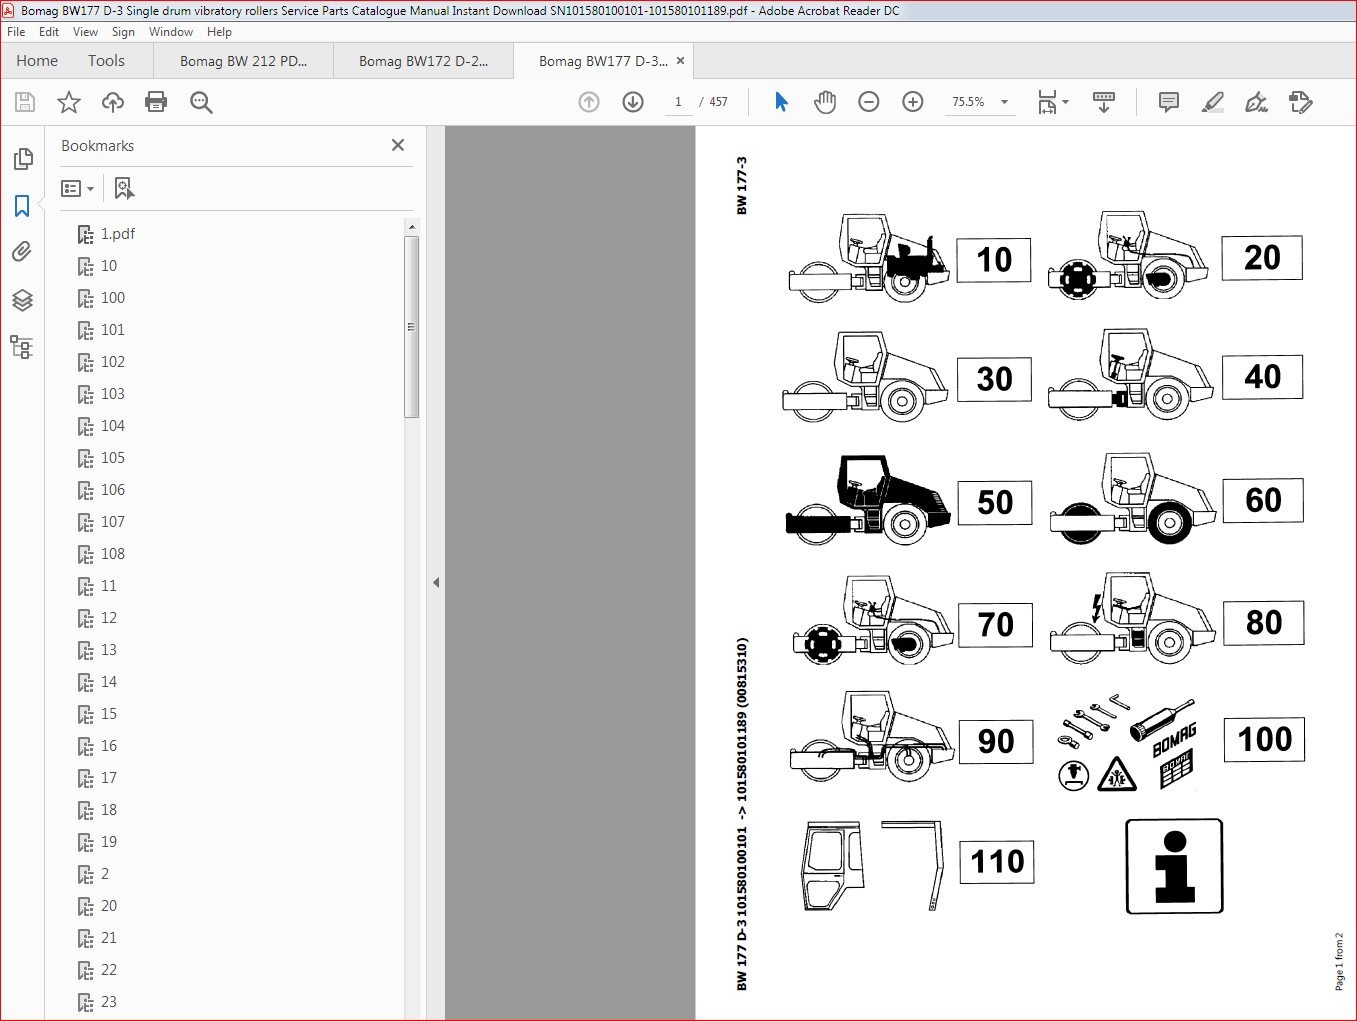1357x1021 pixels.
Task: Open bookmark 10
Action: 109,266
